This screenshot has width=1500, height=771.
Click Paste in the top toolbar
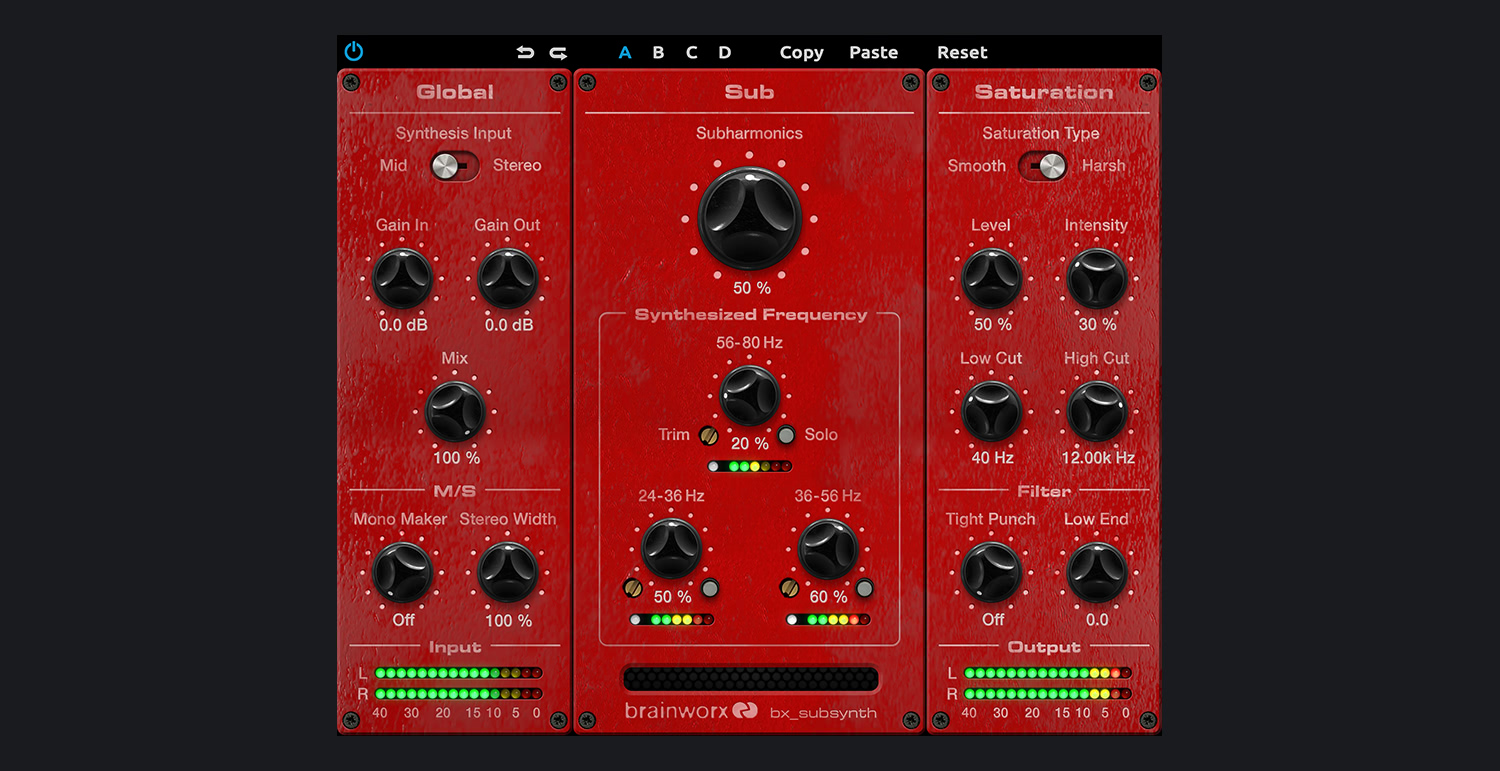(x=872, y=52)
